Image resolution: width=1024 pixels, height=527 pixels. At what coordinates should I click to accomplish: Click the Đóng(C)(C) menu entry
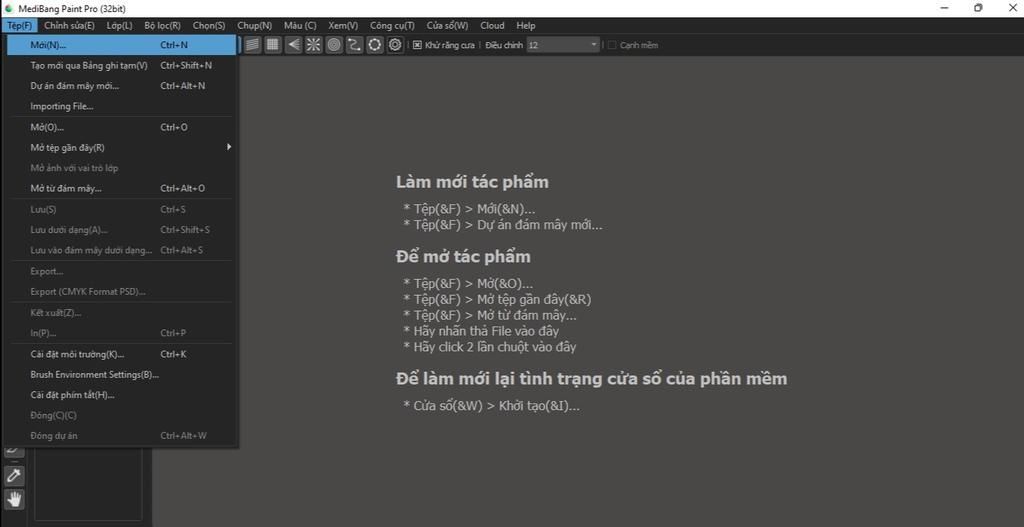[121, 415]
